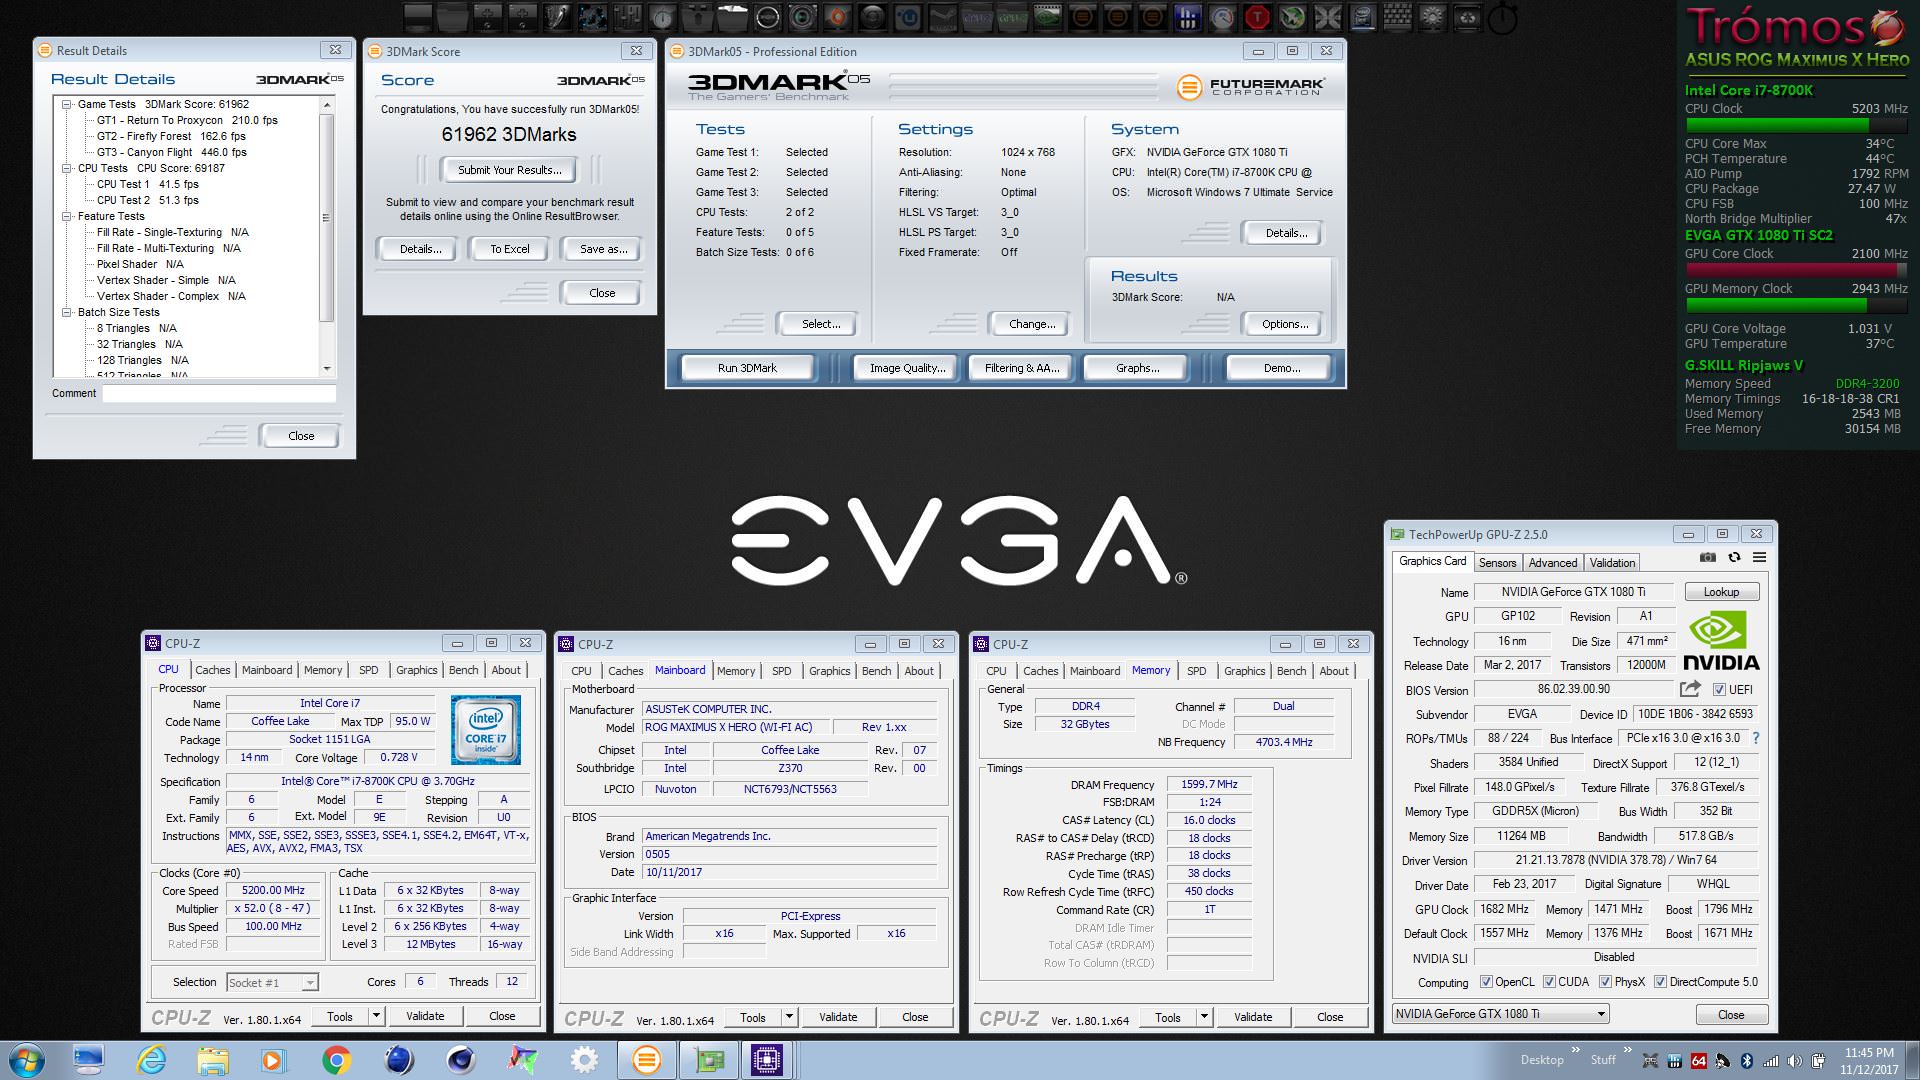Screen dimensions: 1920x1080
Task: Open Windows Explorer folder on the taskbar
Action: pos(213,1060)
